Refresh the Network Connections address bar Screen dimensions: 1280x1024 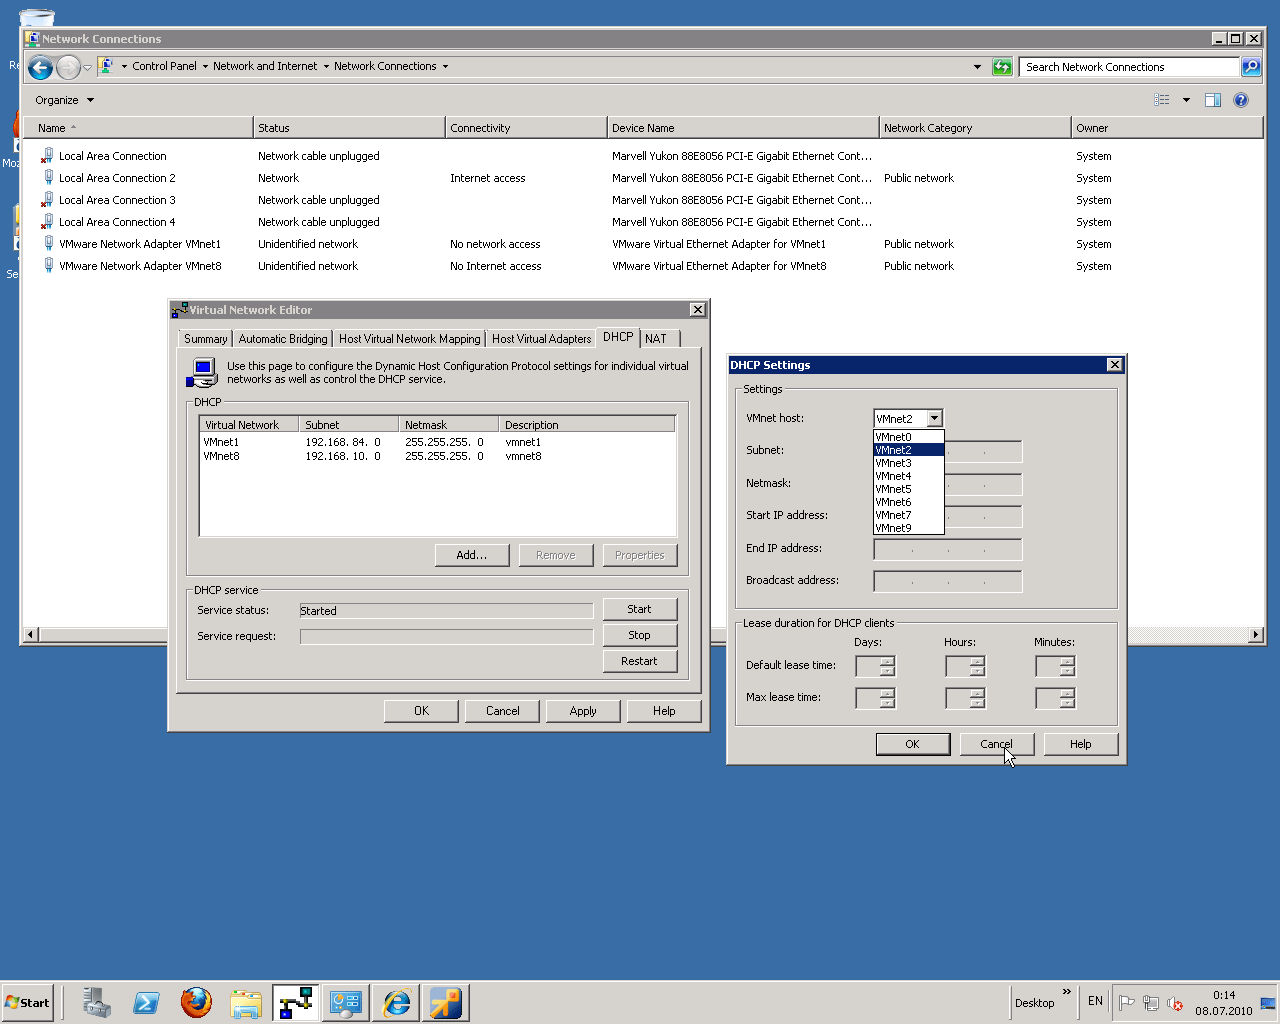pyautogui.click(x=1002, y=67)
